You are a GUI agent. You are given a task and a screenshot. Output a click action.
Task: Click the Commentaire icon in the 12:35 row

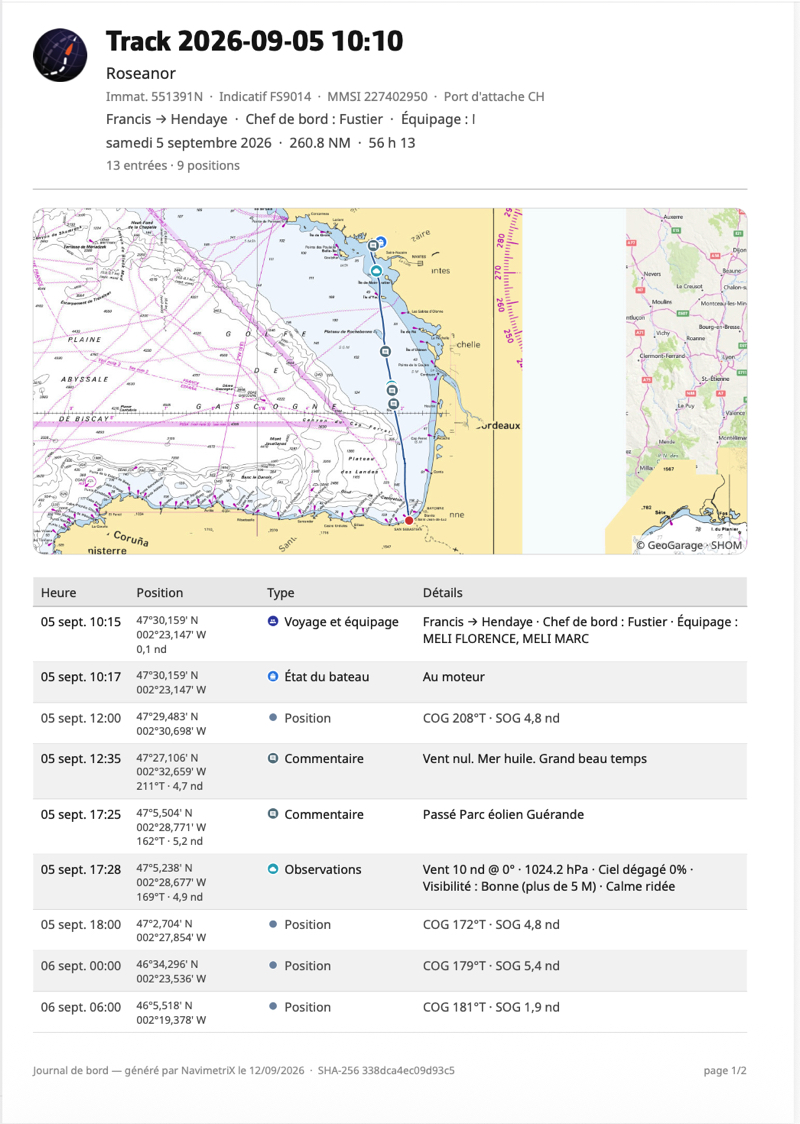pyautogui.click(x=272, y=758)
